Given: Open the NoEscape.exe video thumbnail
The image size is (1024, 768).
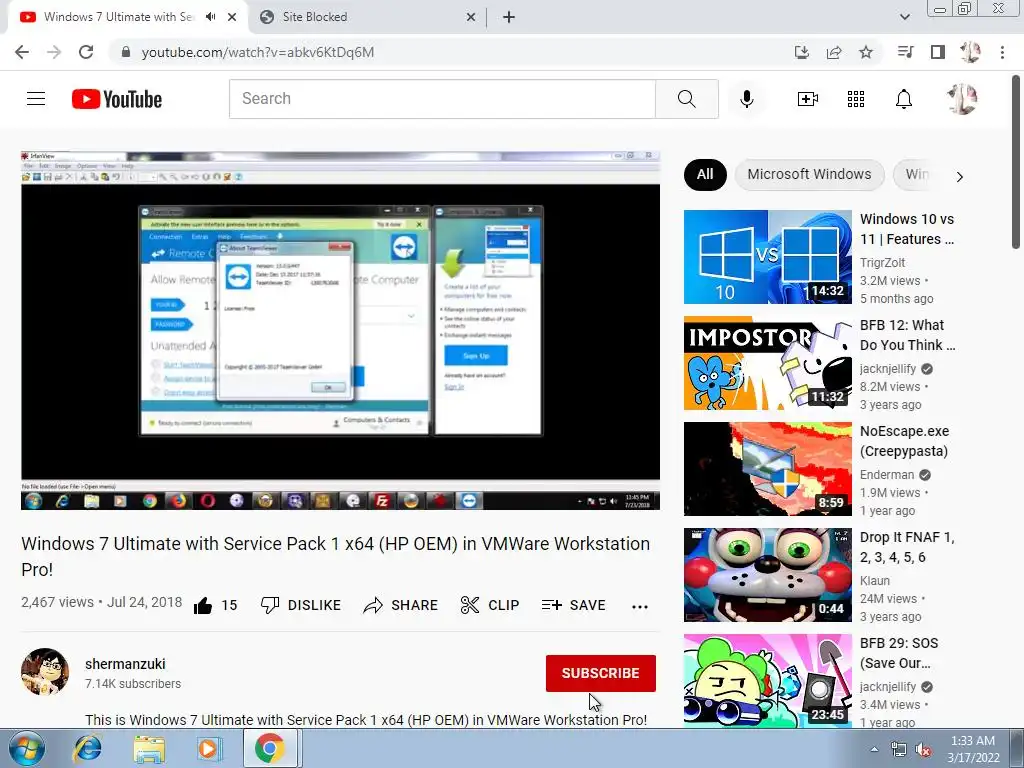Looking at the screenshot, I should [767, 469].
